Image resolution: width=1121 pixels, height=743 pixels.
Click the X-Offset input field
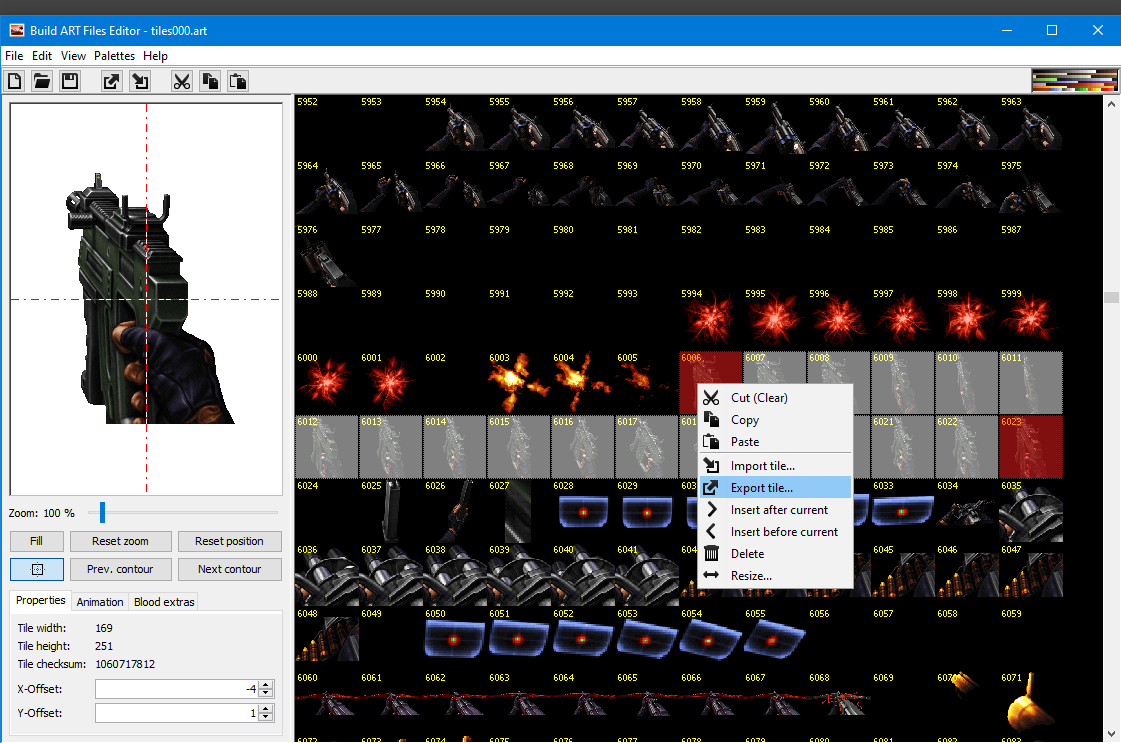coord(177,689)
